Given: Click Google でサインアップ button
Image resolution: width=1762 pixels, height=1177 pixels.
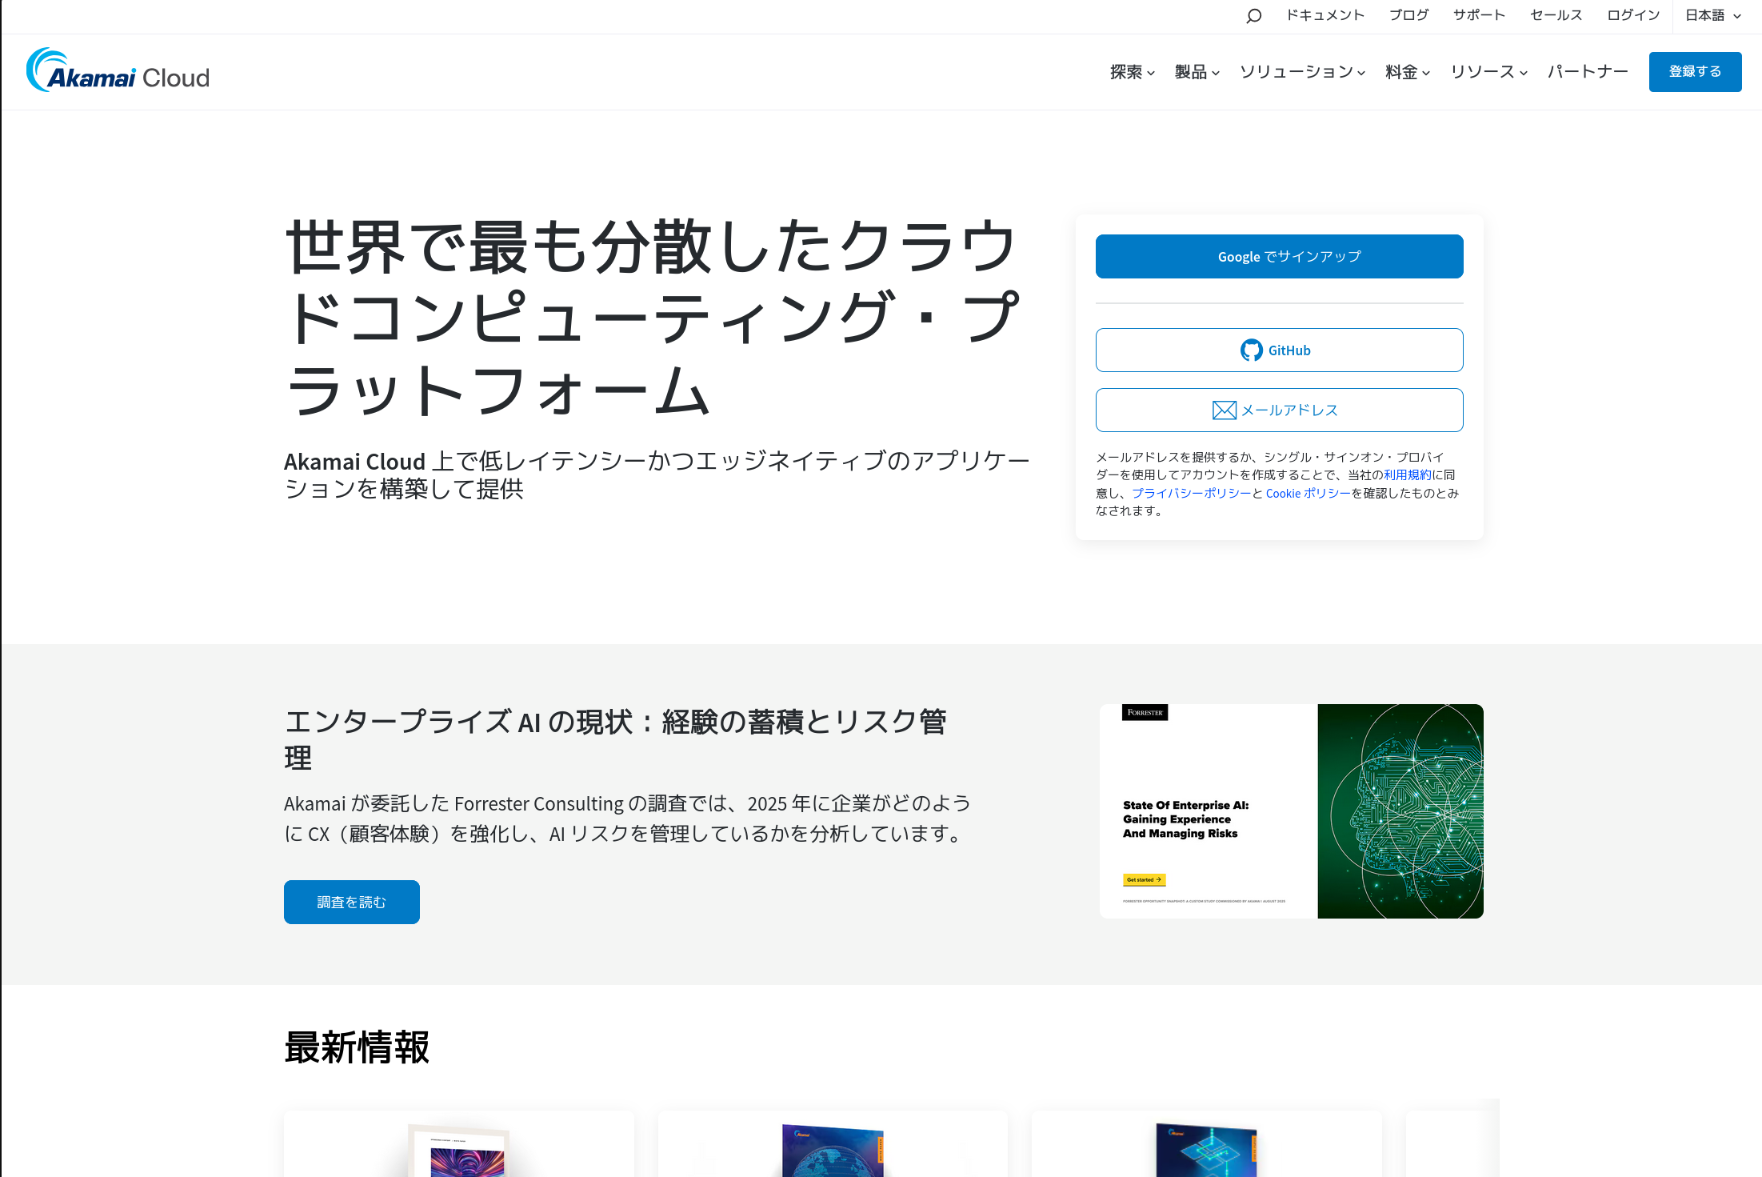Looking at the screenshot, I should [1279, 257].
